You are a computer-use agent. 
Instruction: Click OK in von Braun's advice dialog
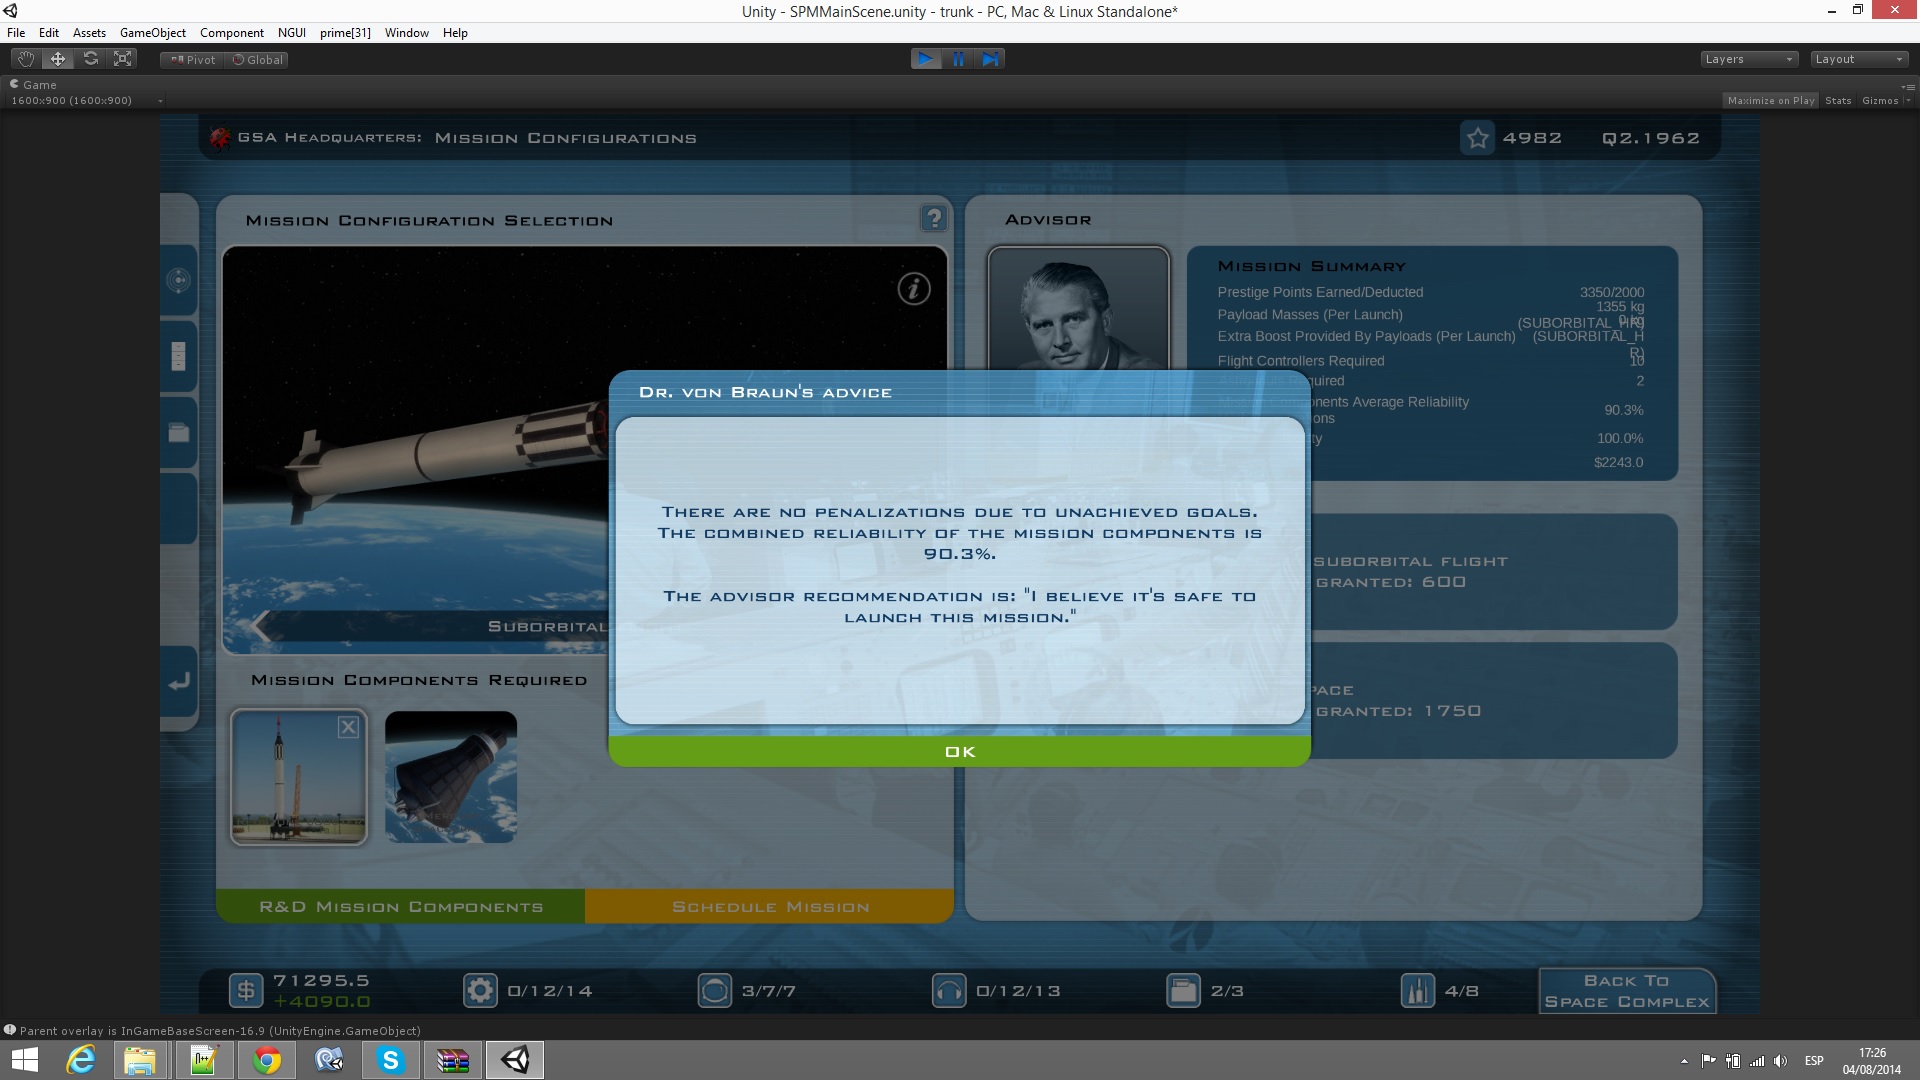(959, 752)
